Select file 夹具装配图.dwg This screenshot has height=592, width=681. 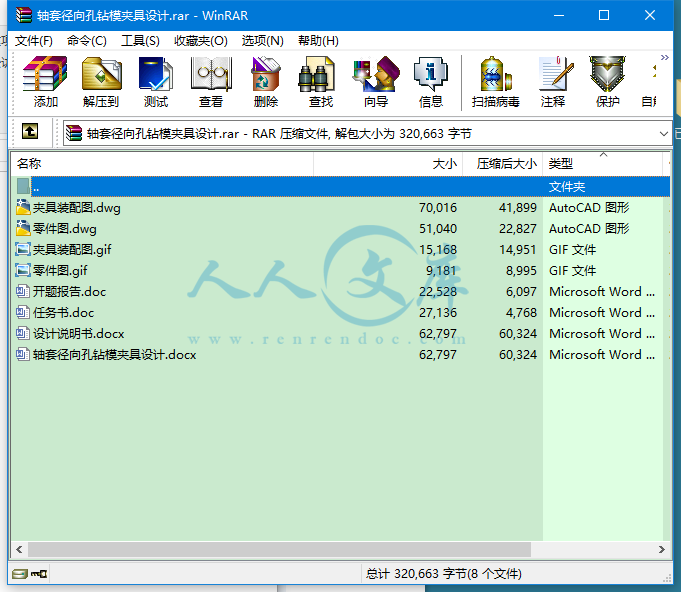tap(341, 208)
